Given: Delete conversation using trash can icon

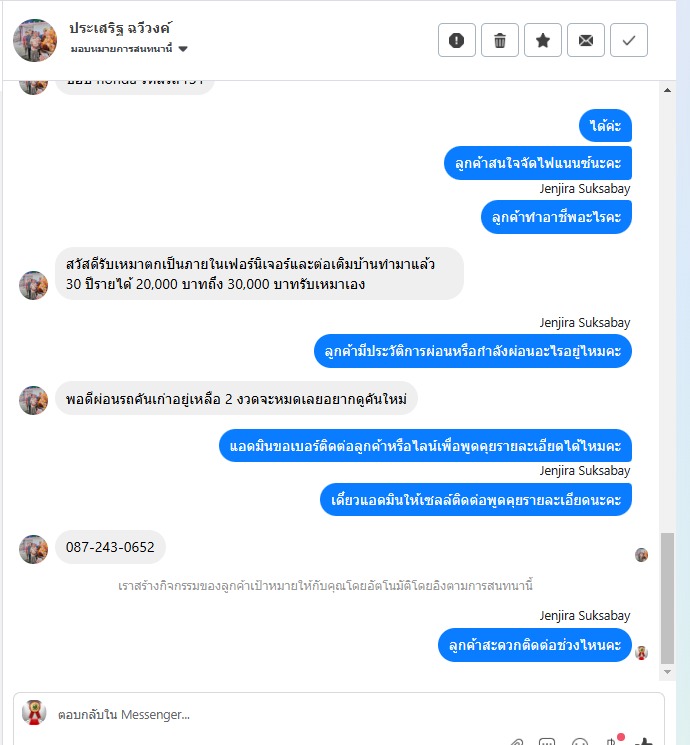Looking at the screenshot, I should (499, 40).
